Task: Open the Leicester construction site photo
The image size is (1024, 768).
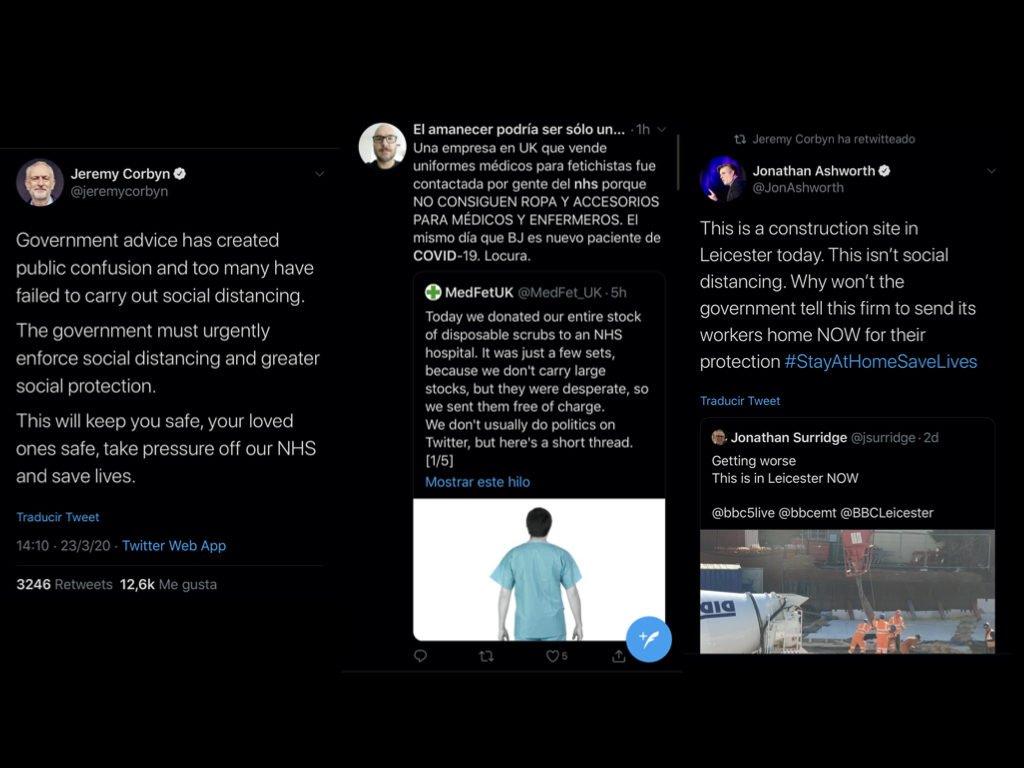Action: tap(847, 591)
